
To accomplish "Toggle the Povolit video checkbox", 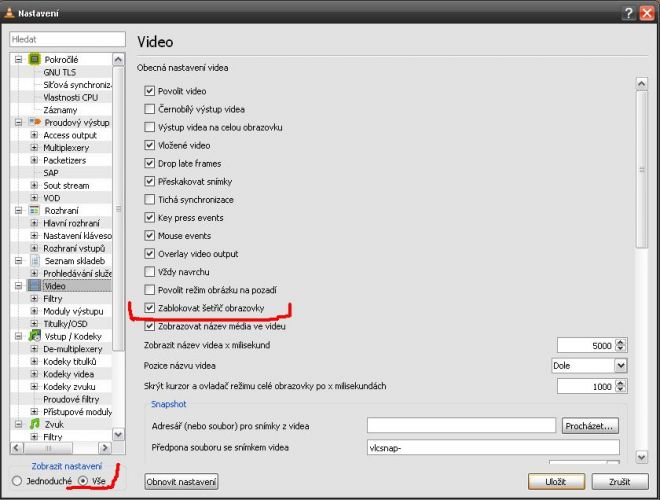I will [149, 91].
